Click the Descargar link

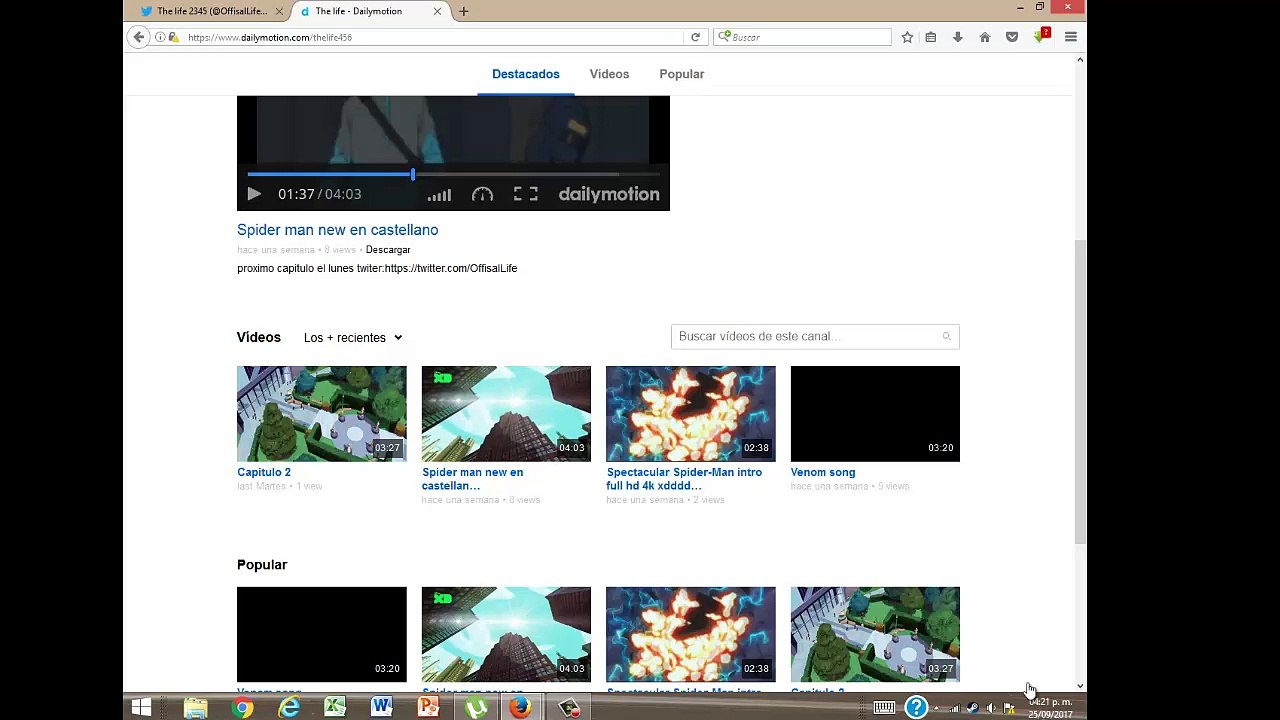click(x=388, y=250)
